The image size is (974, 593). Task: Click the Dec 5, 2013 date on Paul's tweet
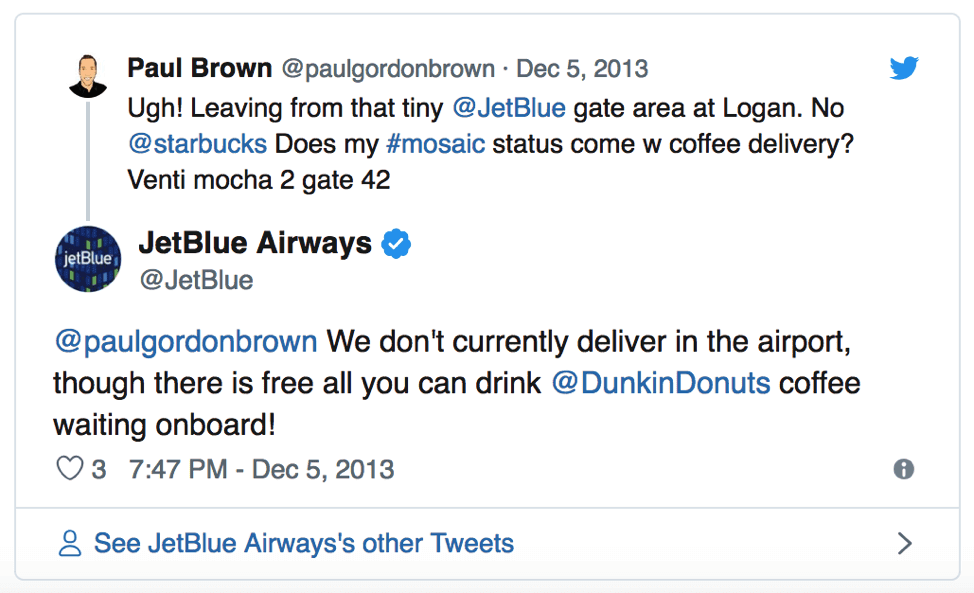pyautogui.click(x=582, y=69)
